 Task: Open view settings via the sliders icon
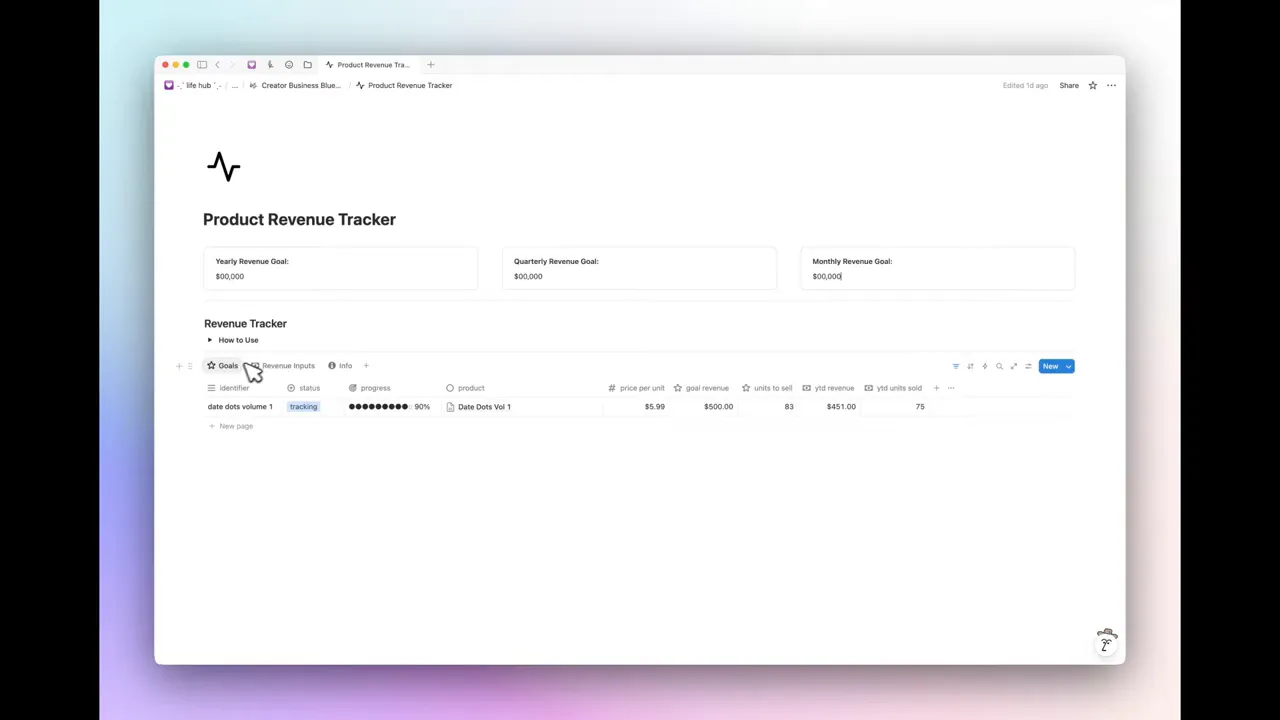1027,366
